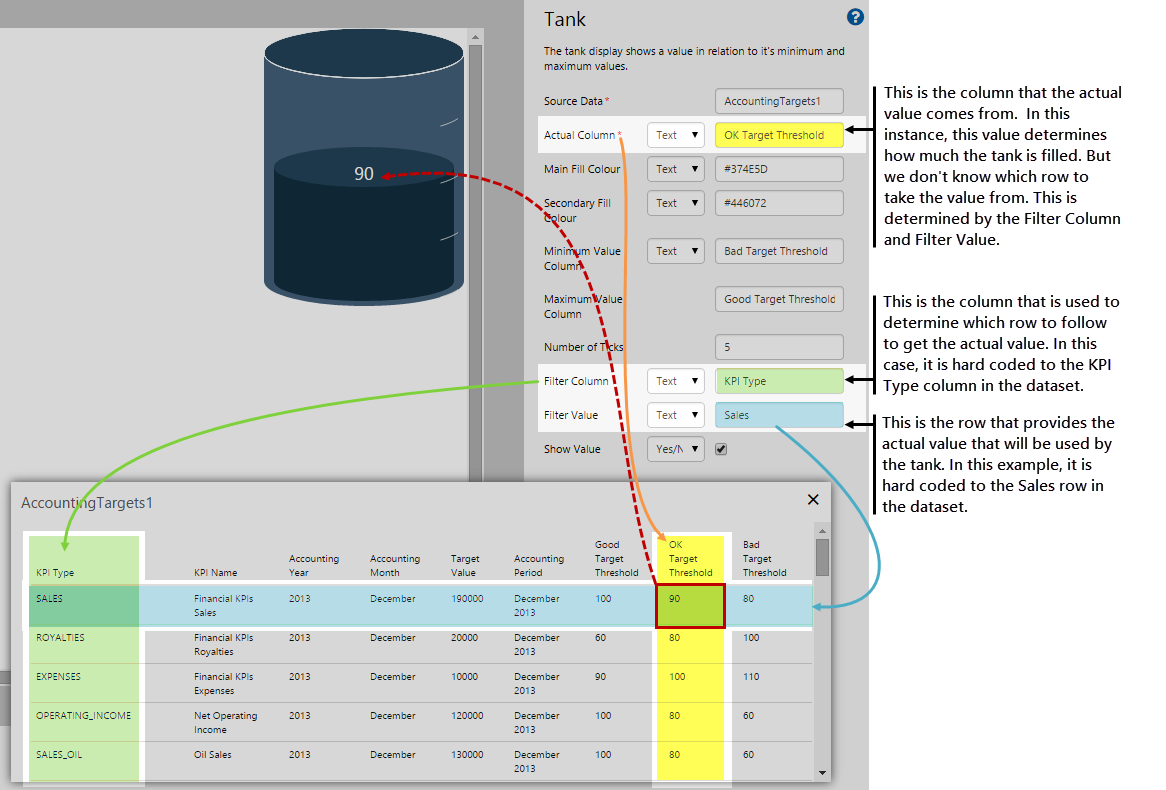Select the Filter Value field containing Sales
Image resolution: width=1166 pixels, height=790 pixels.
tap(779, 415)
